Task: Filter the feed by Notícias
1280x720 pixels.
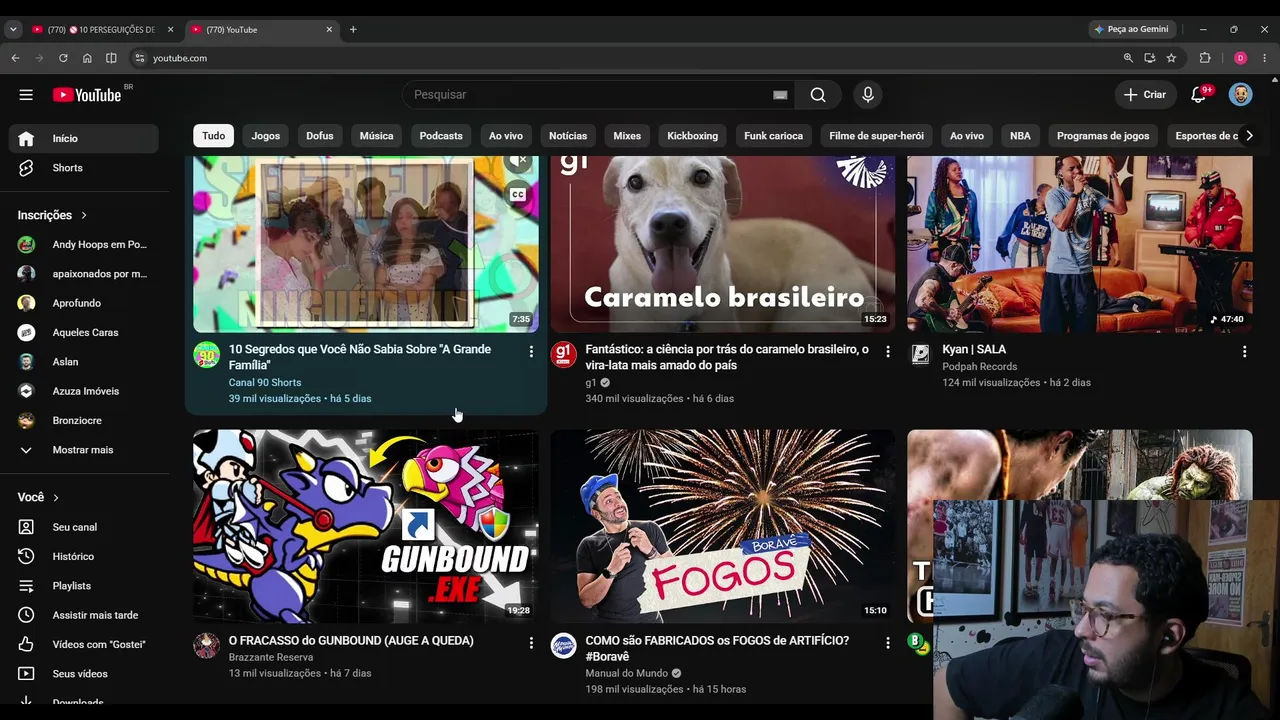Action: point(568,136)
